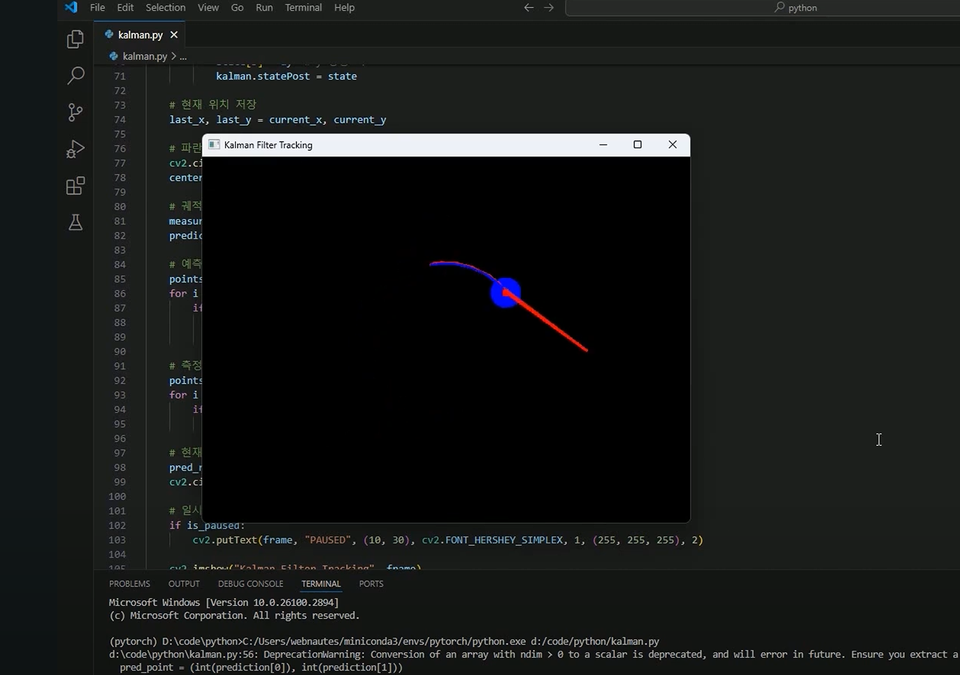This screenshot has height=675, width=960.
Task: Expand the breadcrumb ellipsis symbol
Action: click(183, 56)
